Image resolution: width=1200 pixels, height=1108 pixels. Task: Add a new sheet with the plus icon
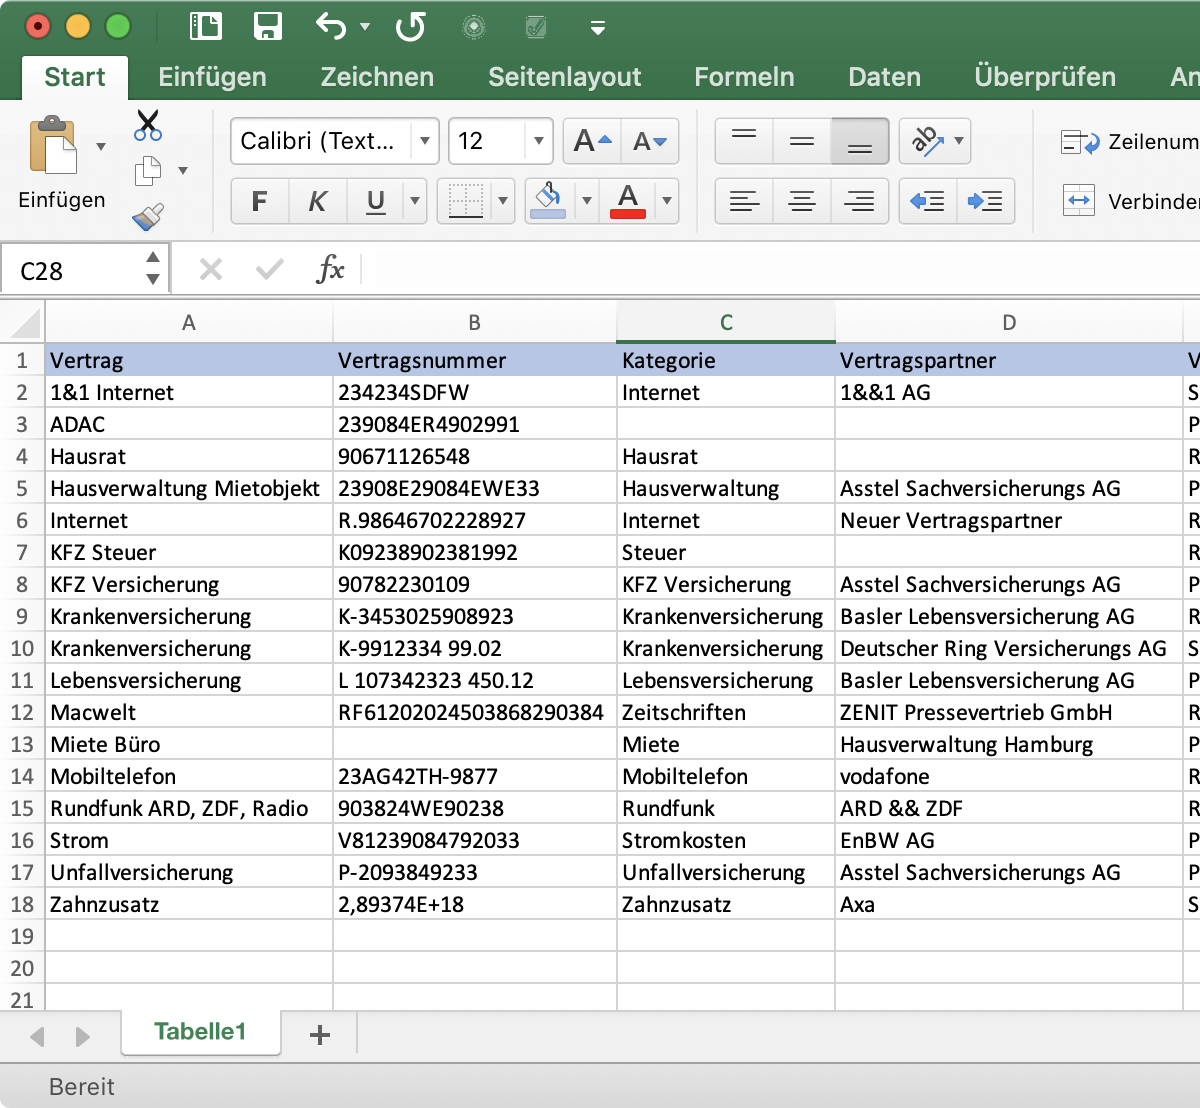tap(320, 1035)
